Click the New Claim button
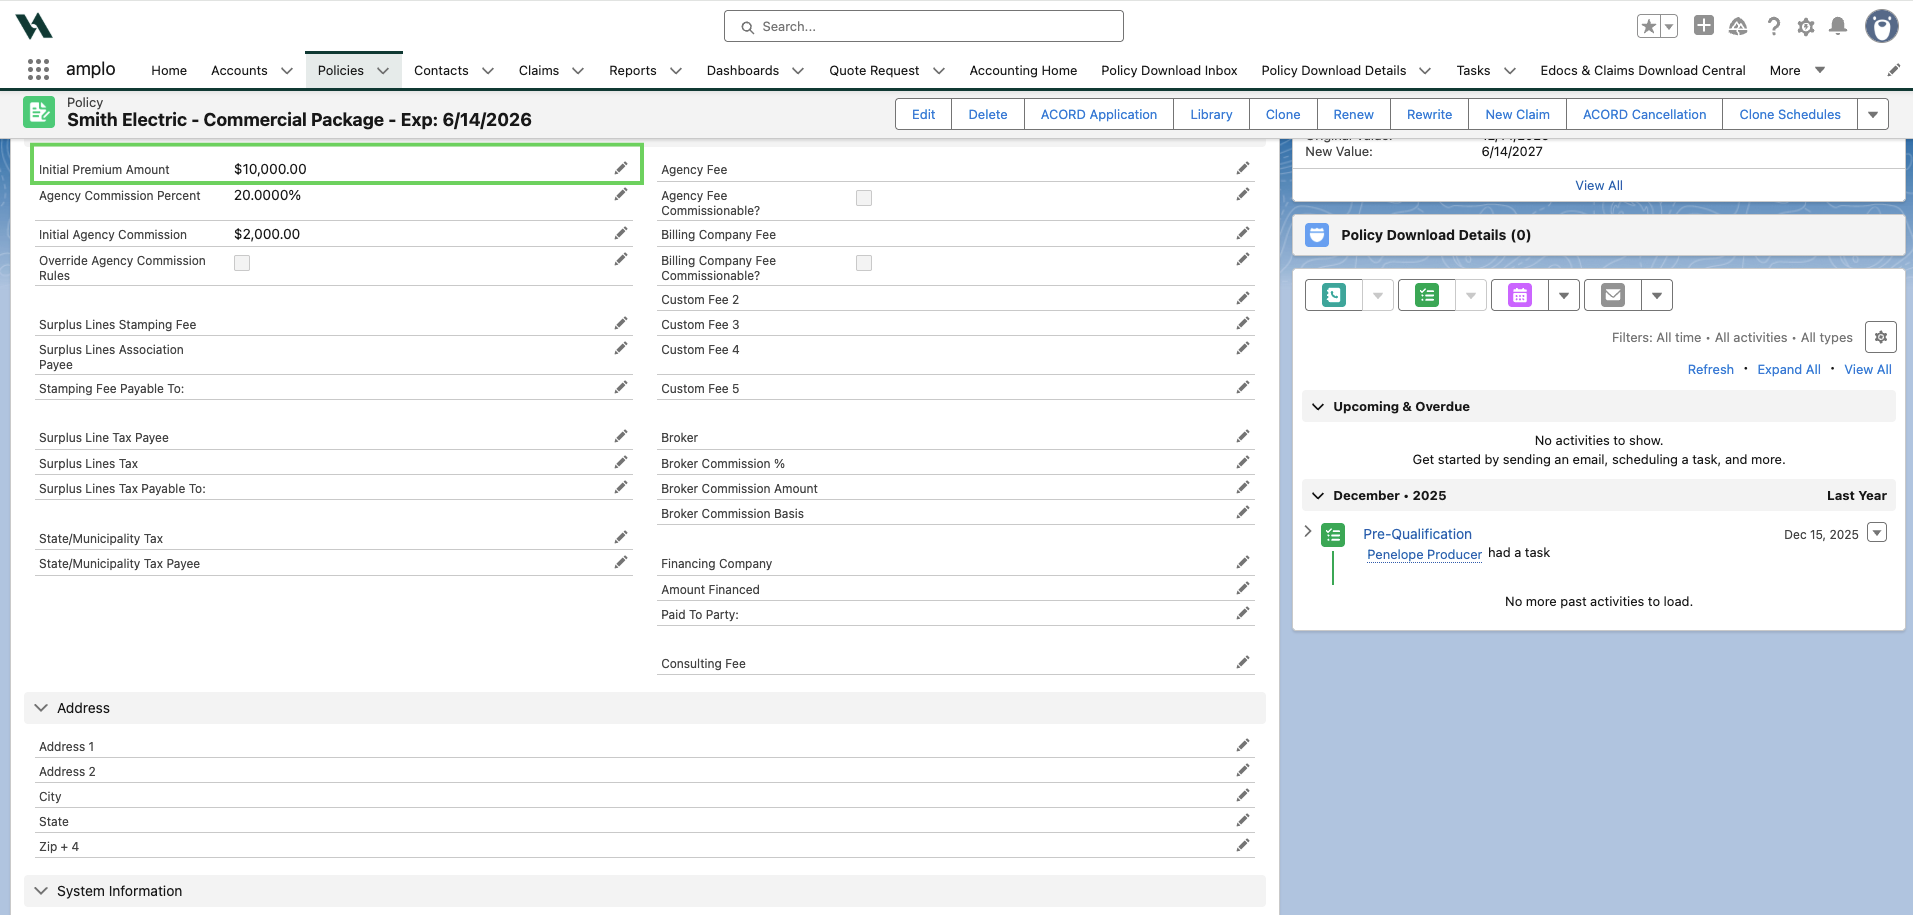1913x915 pixels. point(1517,114)
